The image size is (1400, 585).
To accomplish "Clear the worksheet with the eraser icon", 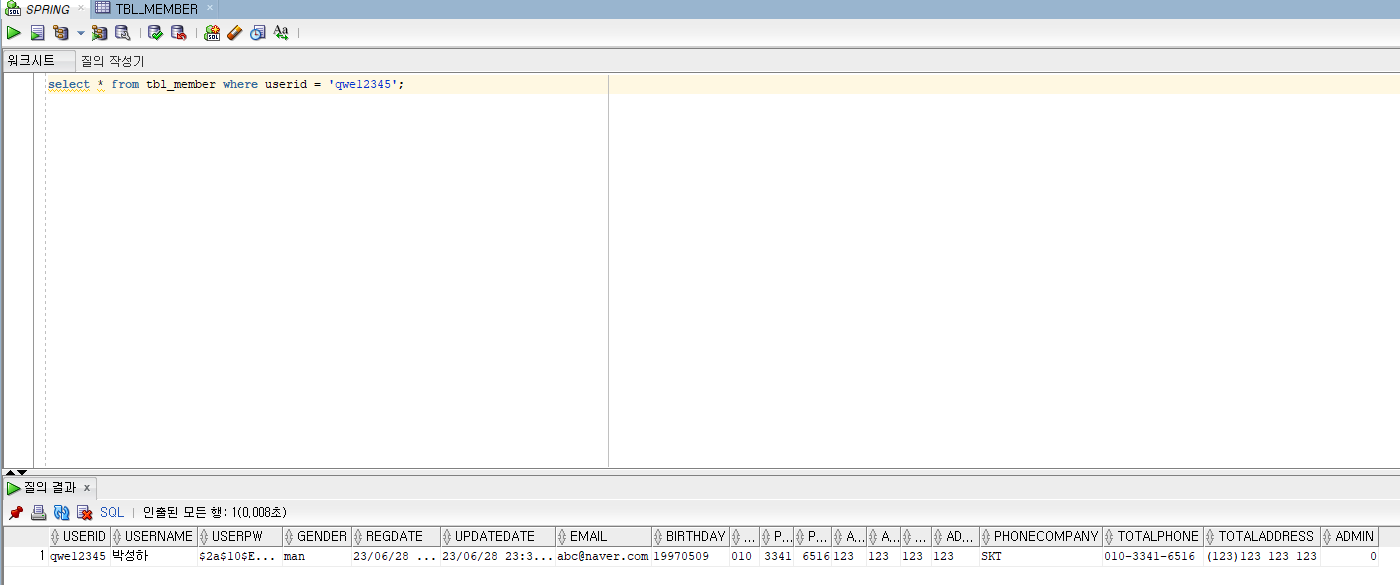I will pyautogui.click(x=235, y=33).
